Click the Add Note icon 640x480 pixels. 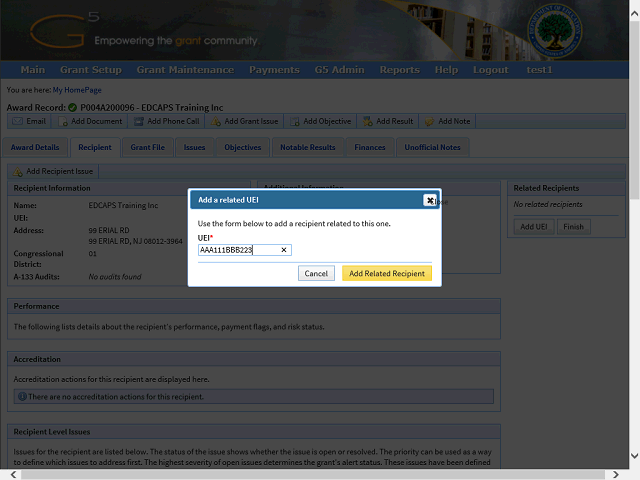click(429, 121)
